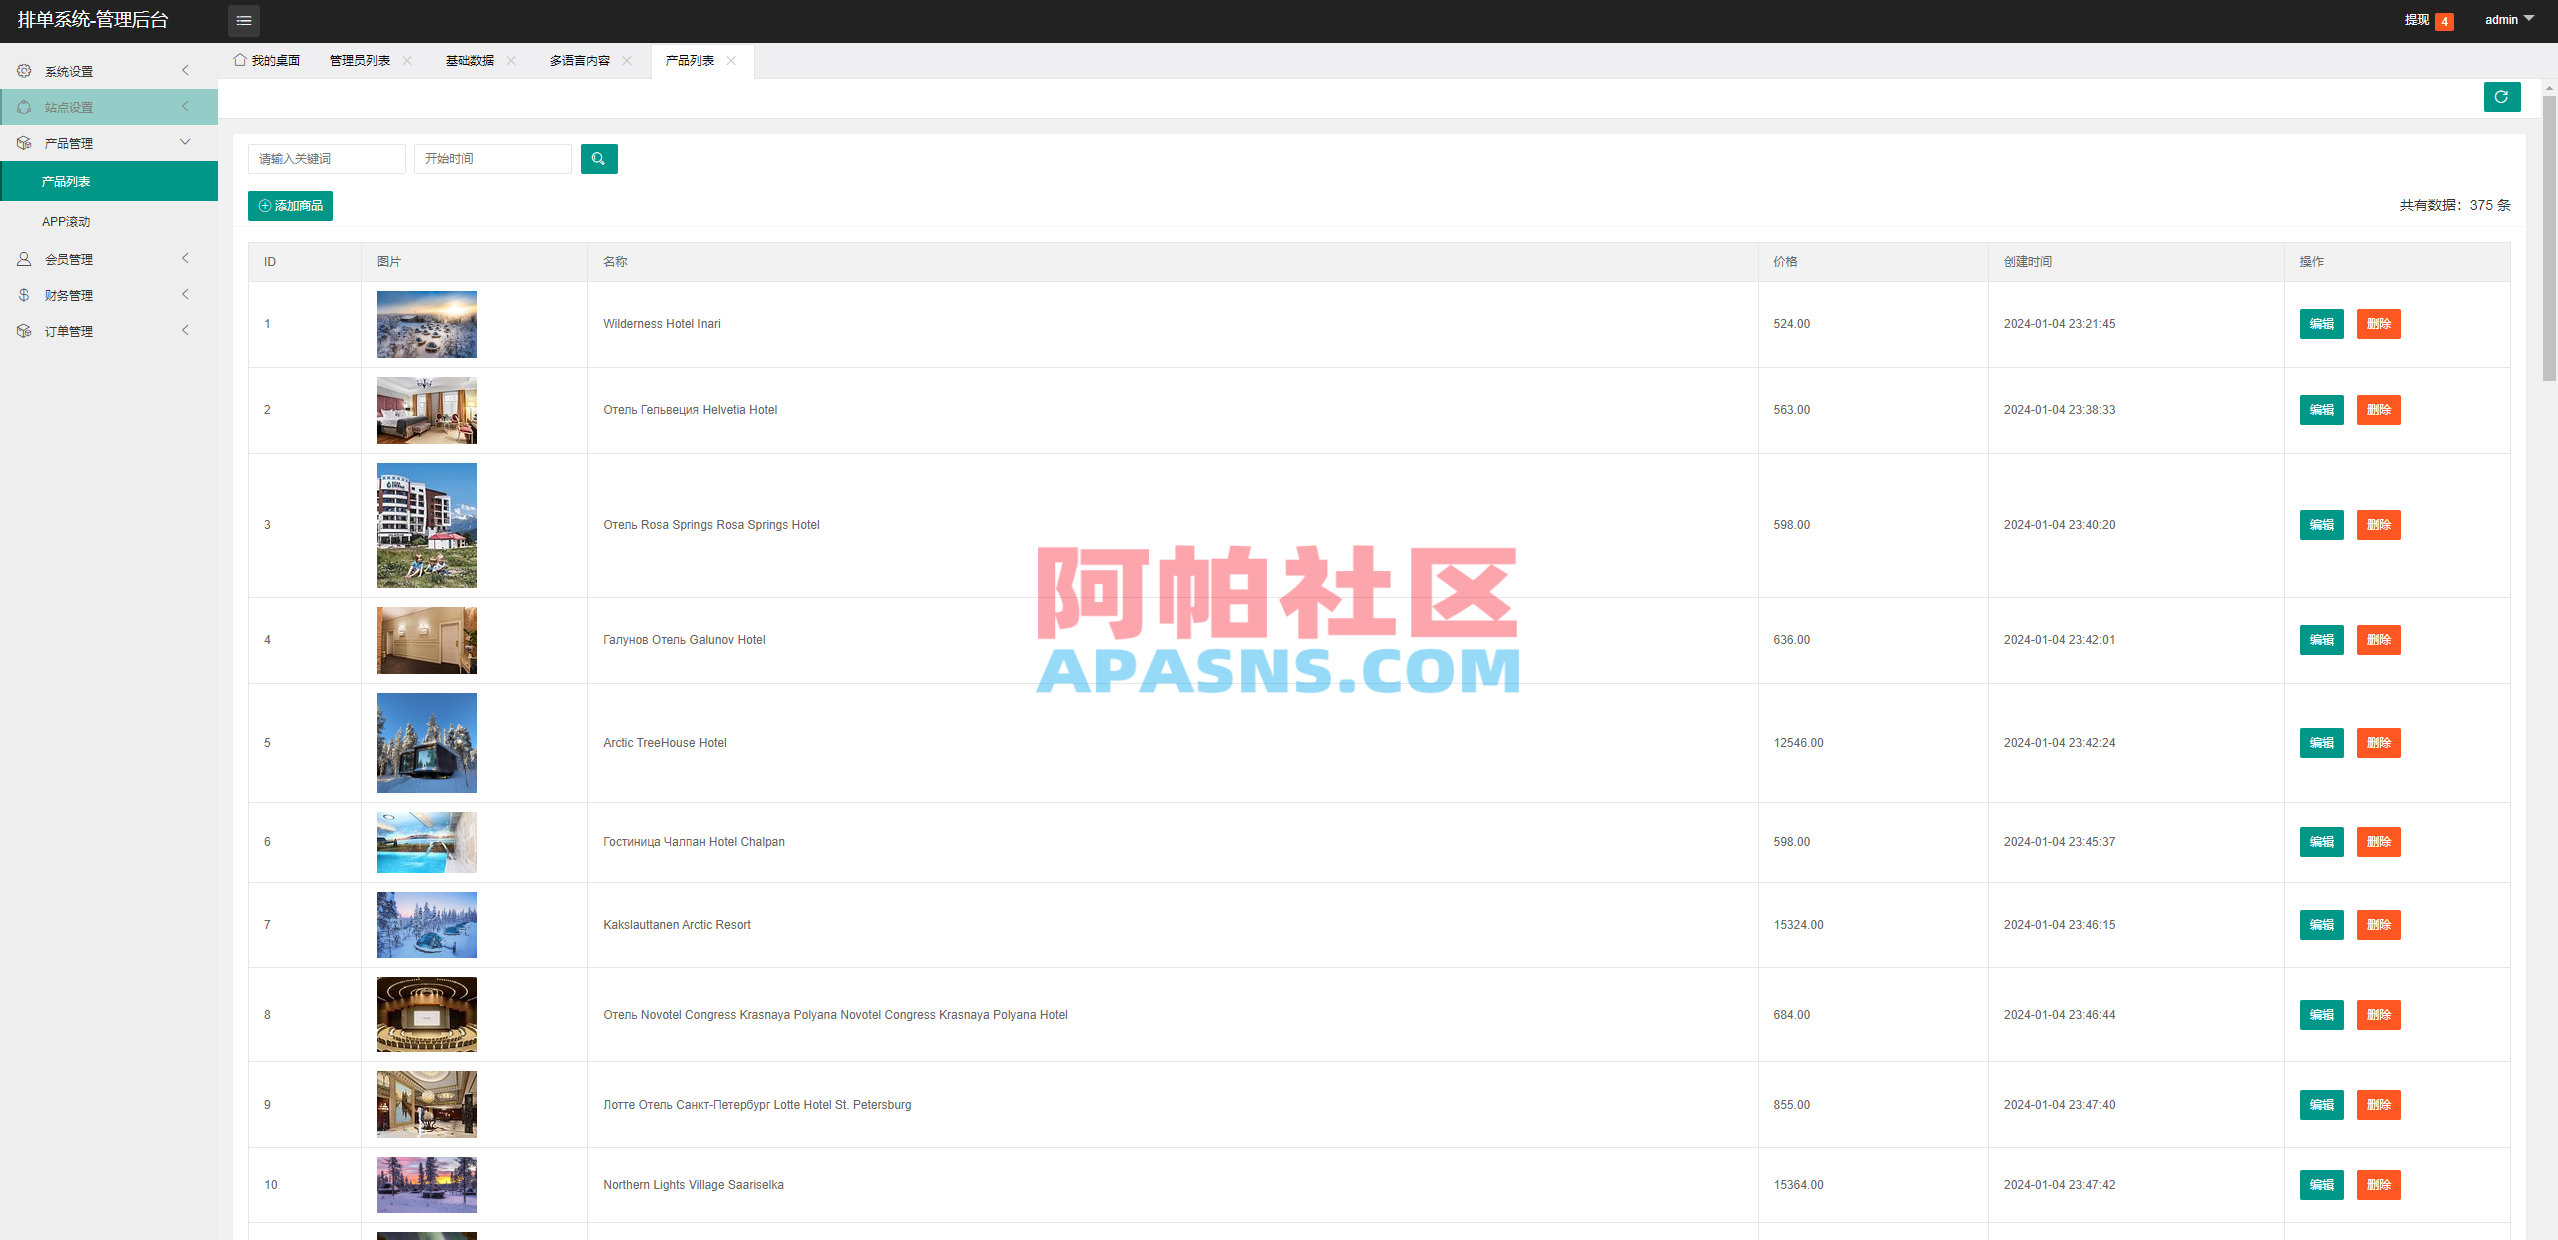The image size is (2558, 1240).
Task: Click the 站点设置 sidebar icon
Action: click(x=24, y=106)
